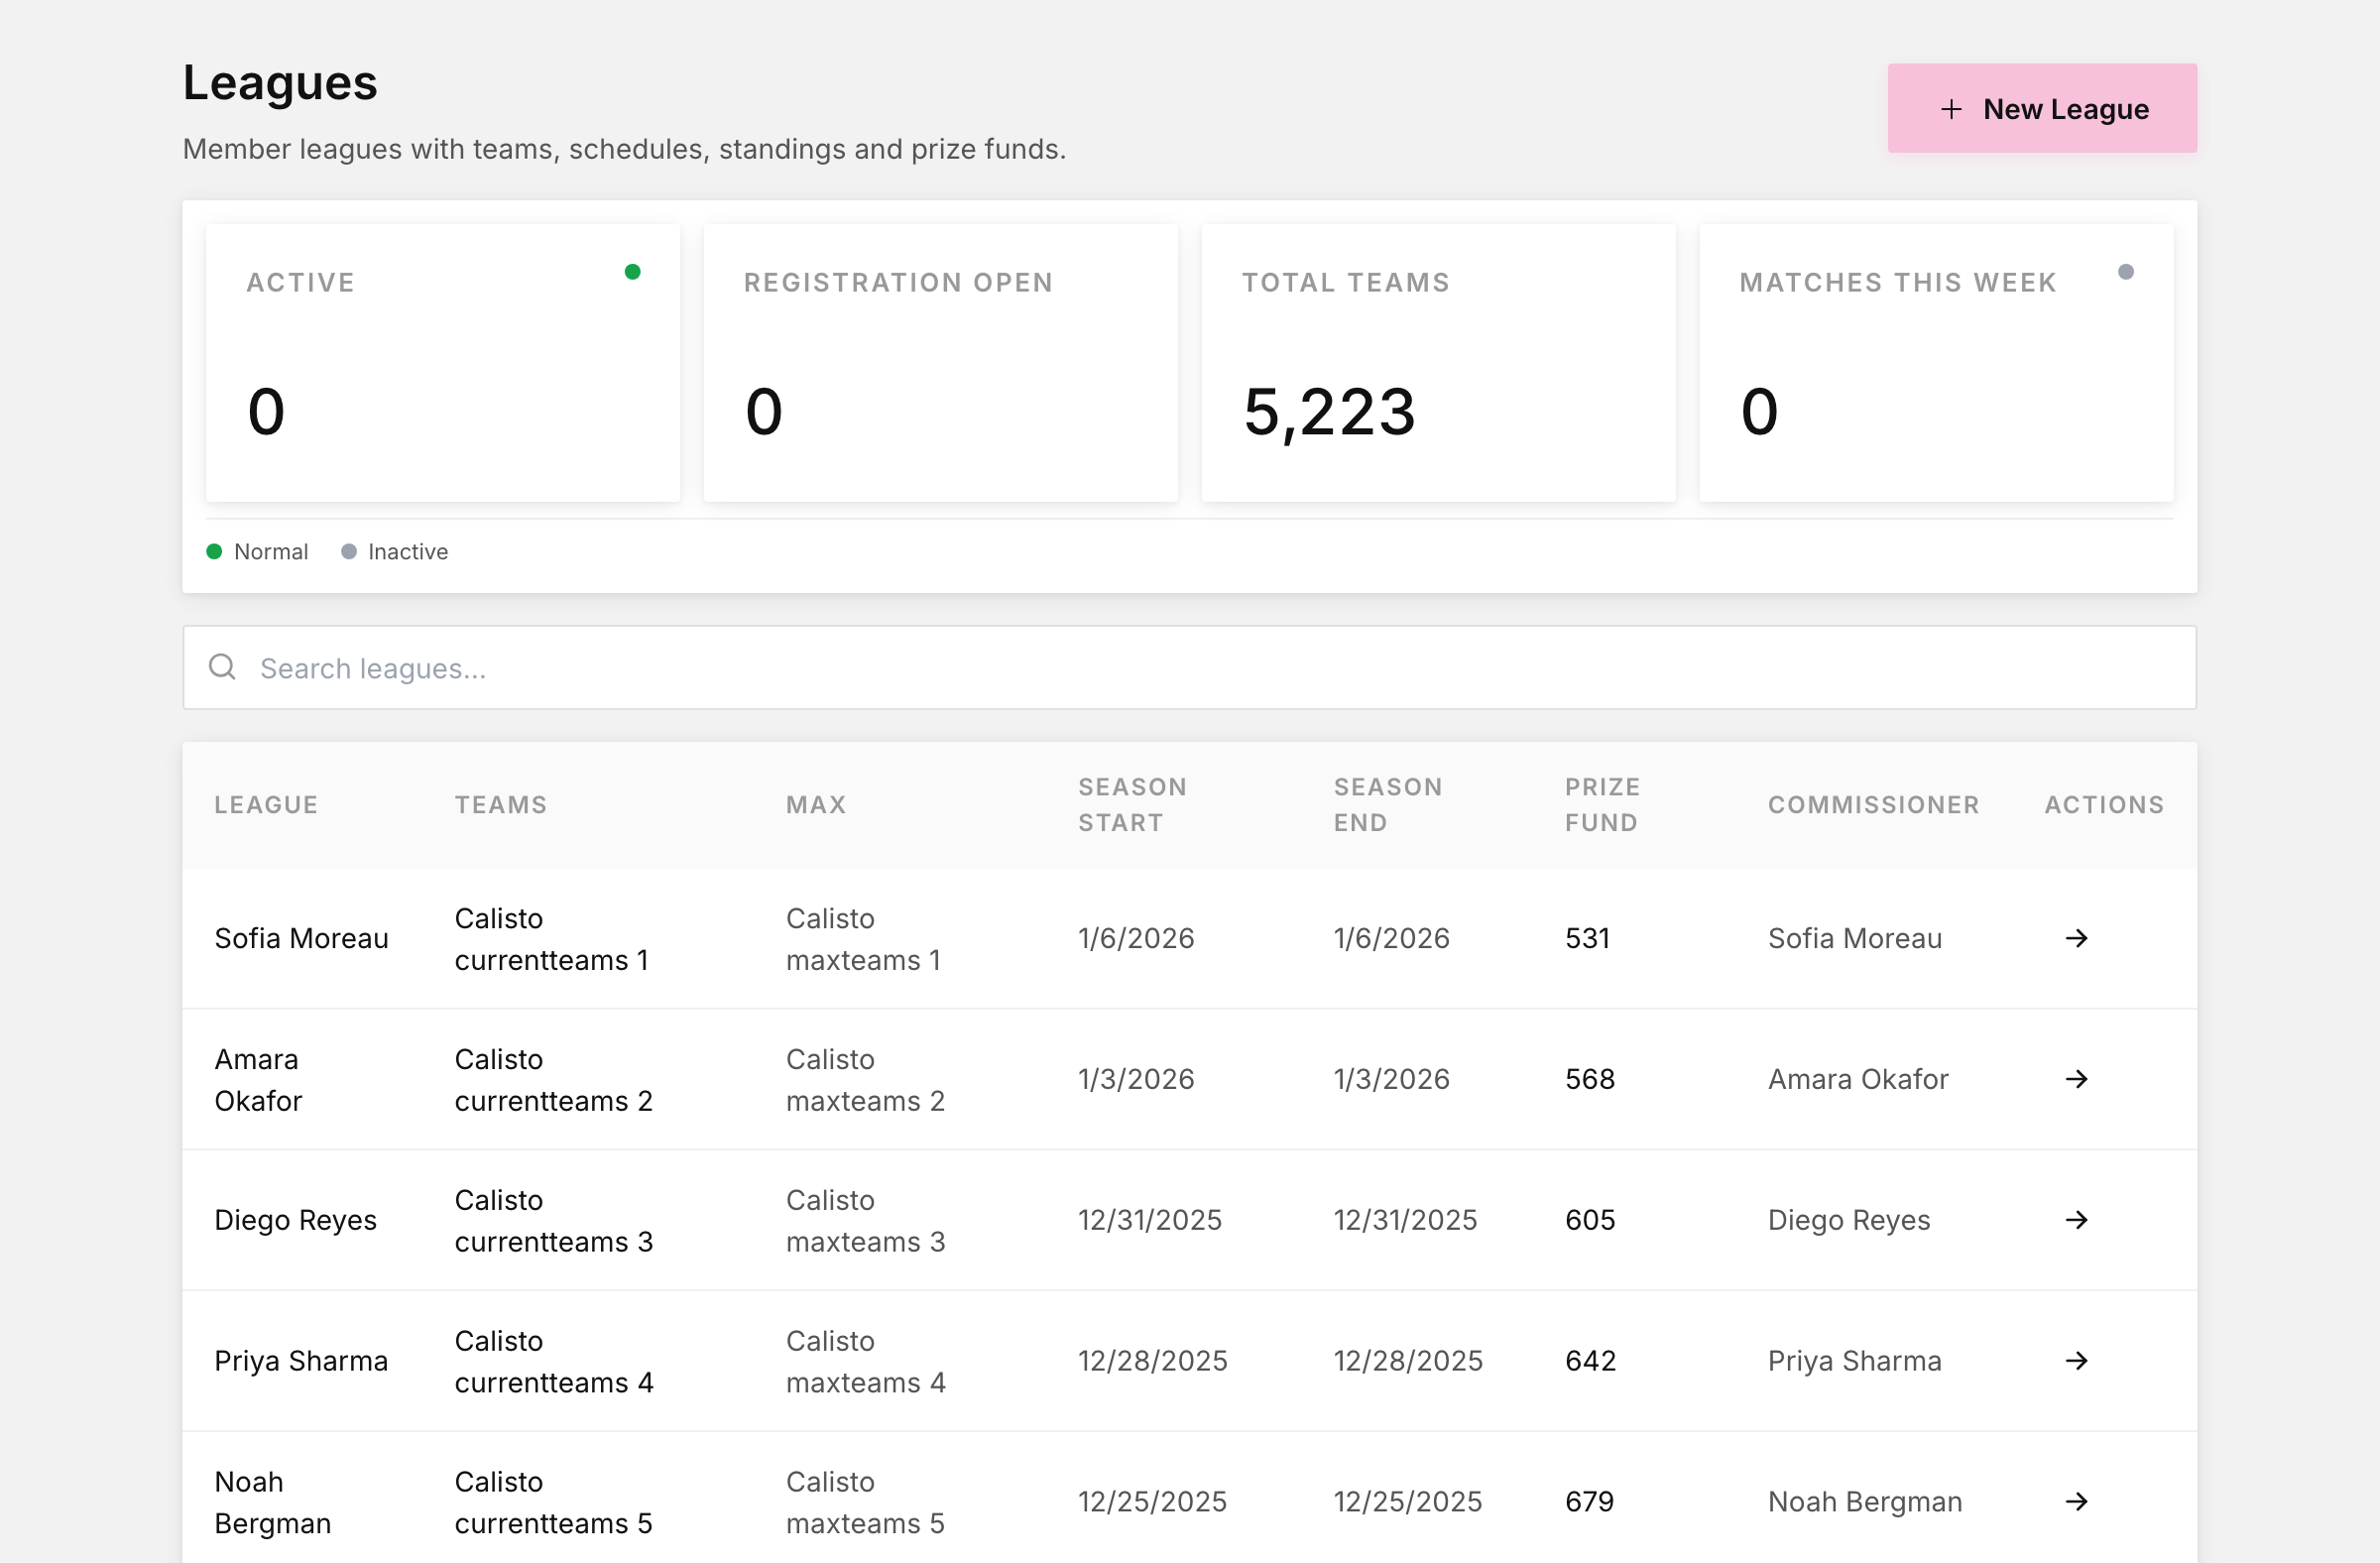Sort by the Teams column header
Screen dimensions: 2380x1563
pyautogui.click(x=501, y=805)
